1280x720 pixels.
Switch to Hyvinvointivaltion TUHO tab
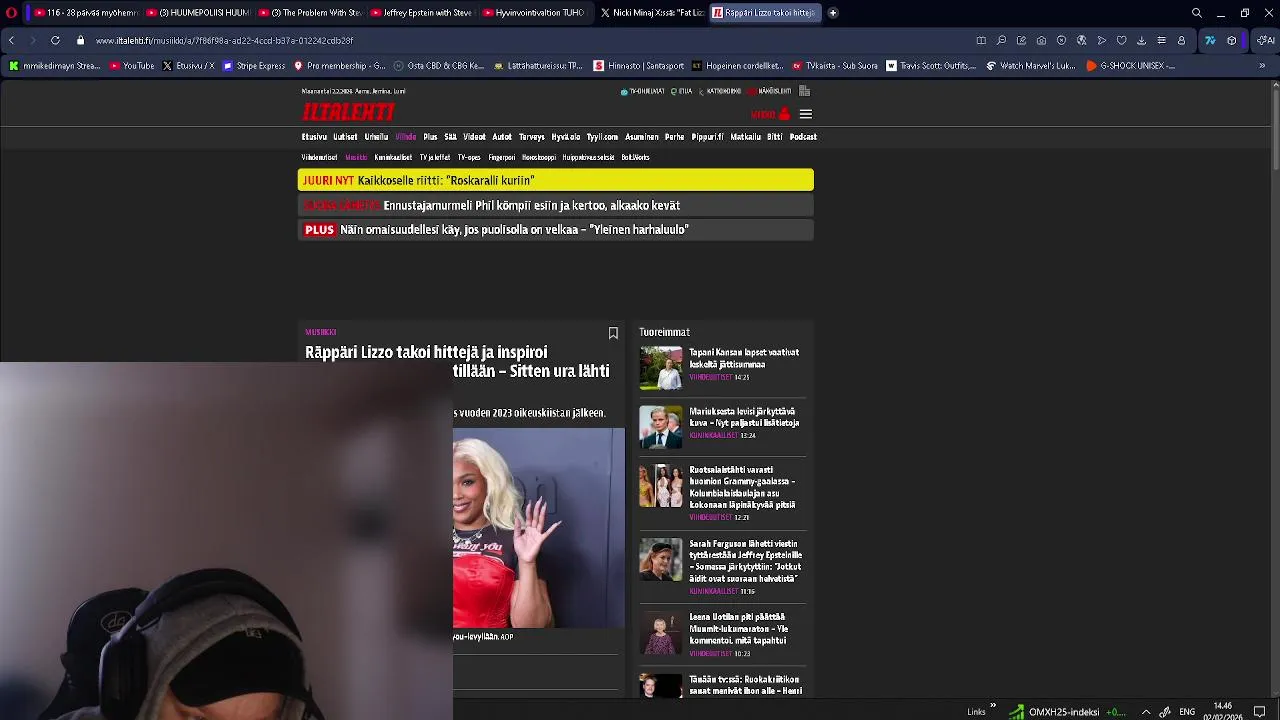pyautogui.click(x=533, y=13)
